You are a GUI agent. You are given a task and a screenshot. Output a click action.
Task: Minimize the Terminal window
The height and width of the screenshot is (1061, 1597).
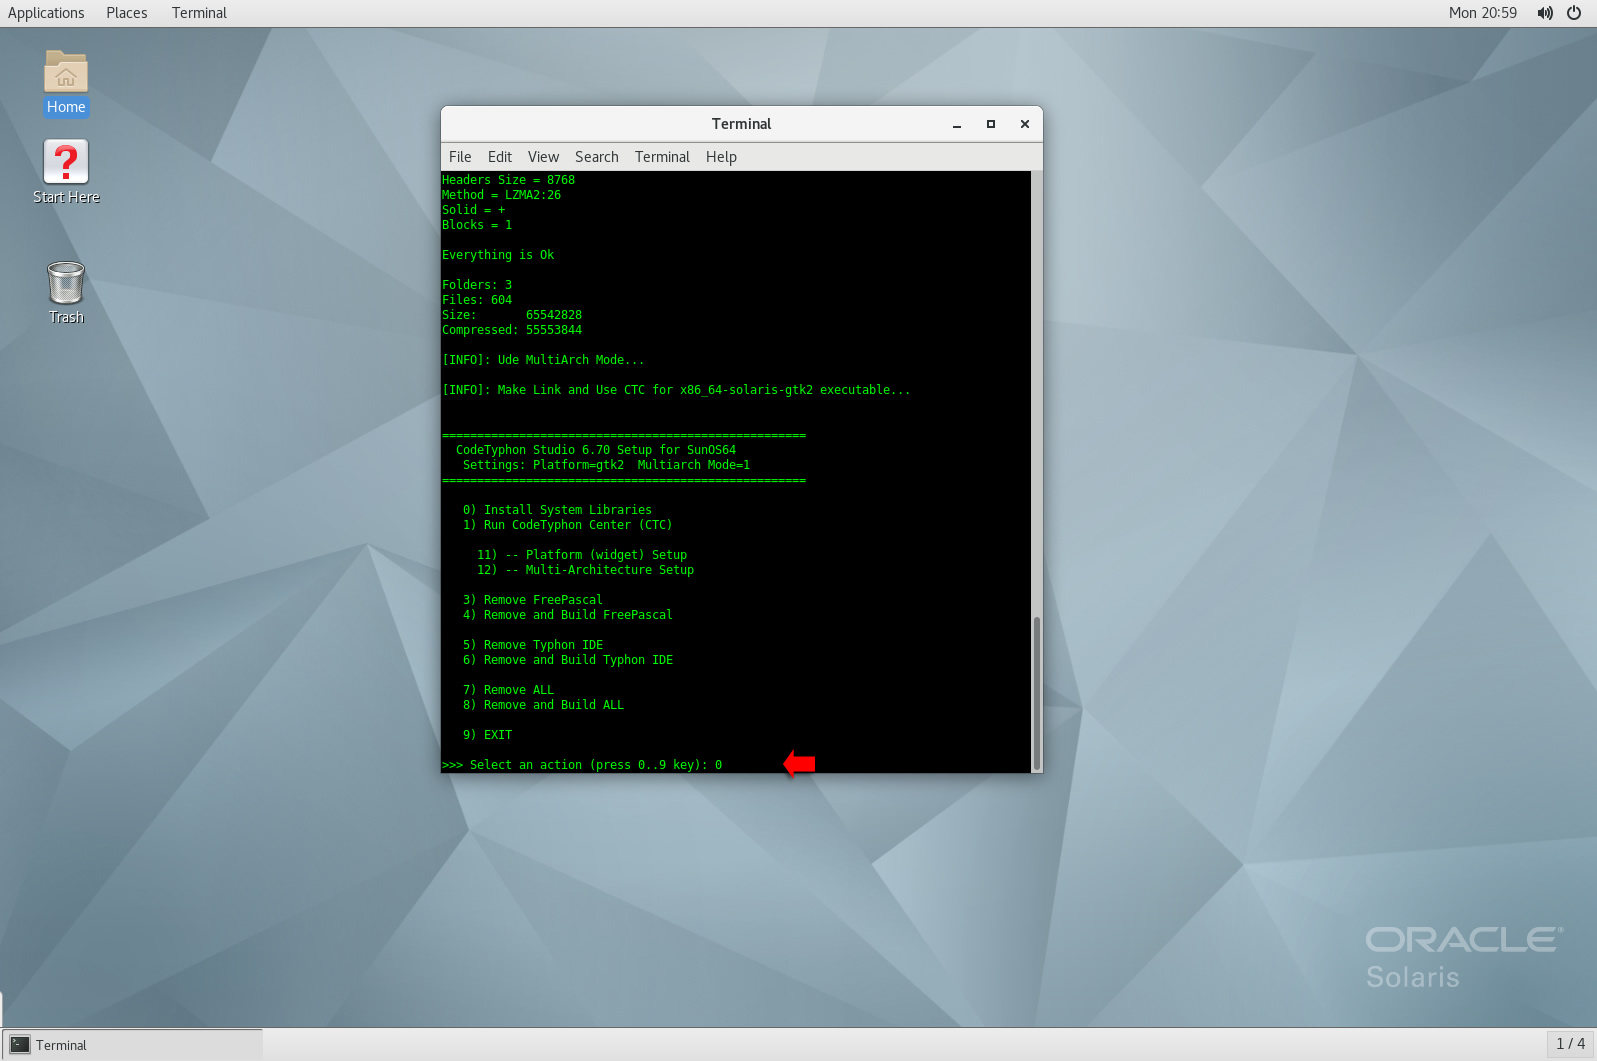(957, 124)
